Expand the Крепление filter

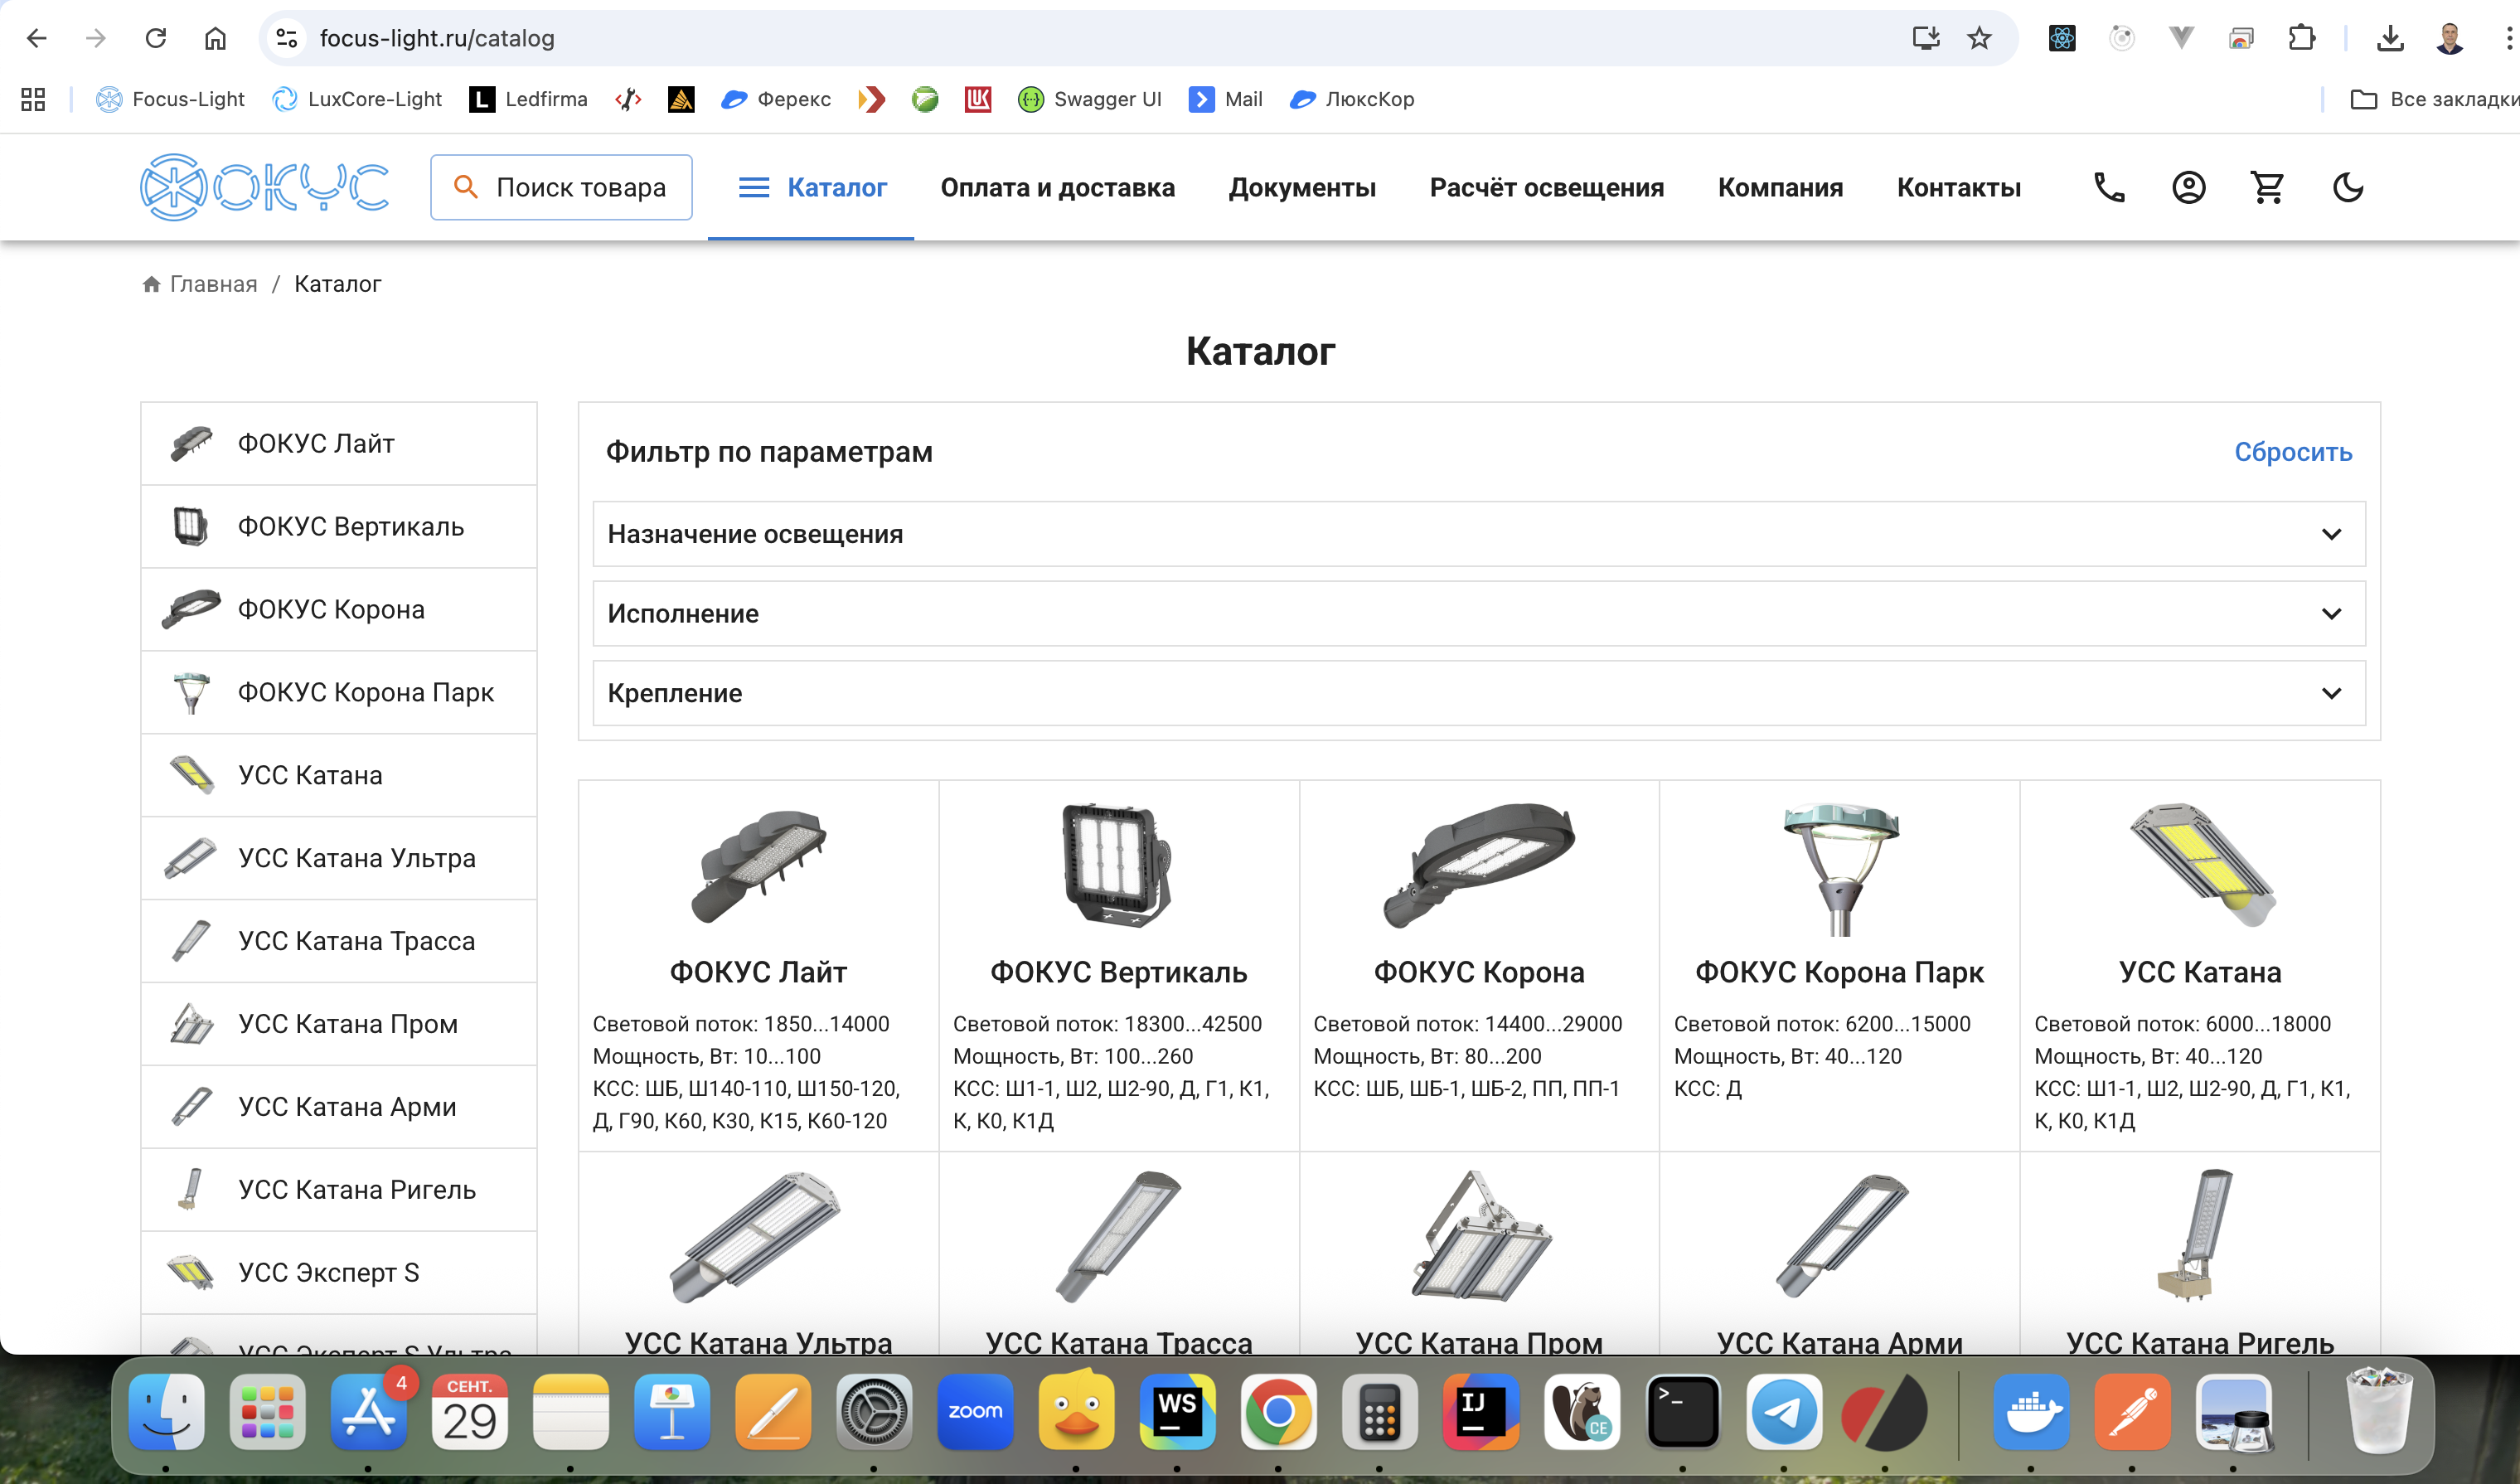pyautogui.click(x=1478, y=693)
